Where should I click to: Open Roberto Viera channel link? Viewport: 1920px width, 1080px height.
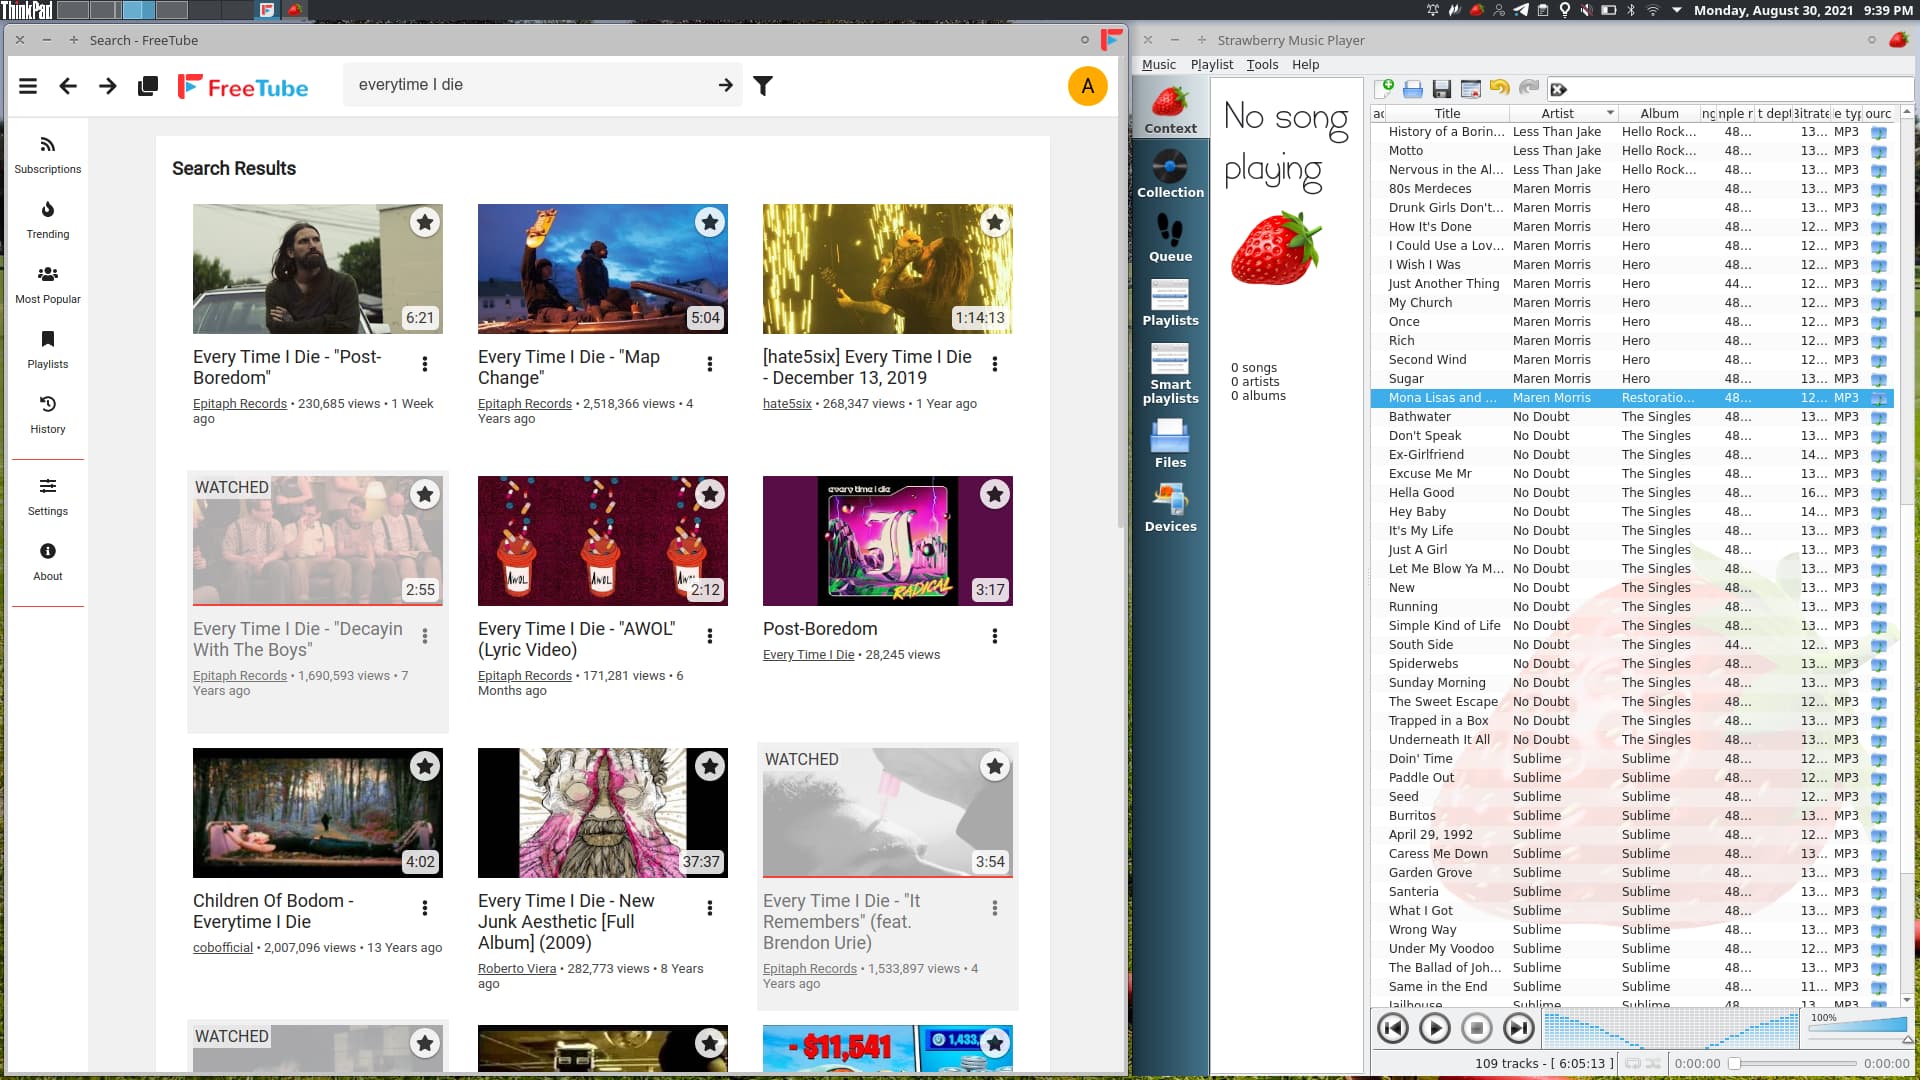(517, 969)
